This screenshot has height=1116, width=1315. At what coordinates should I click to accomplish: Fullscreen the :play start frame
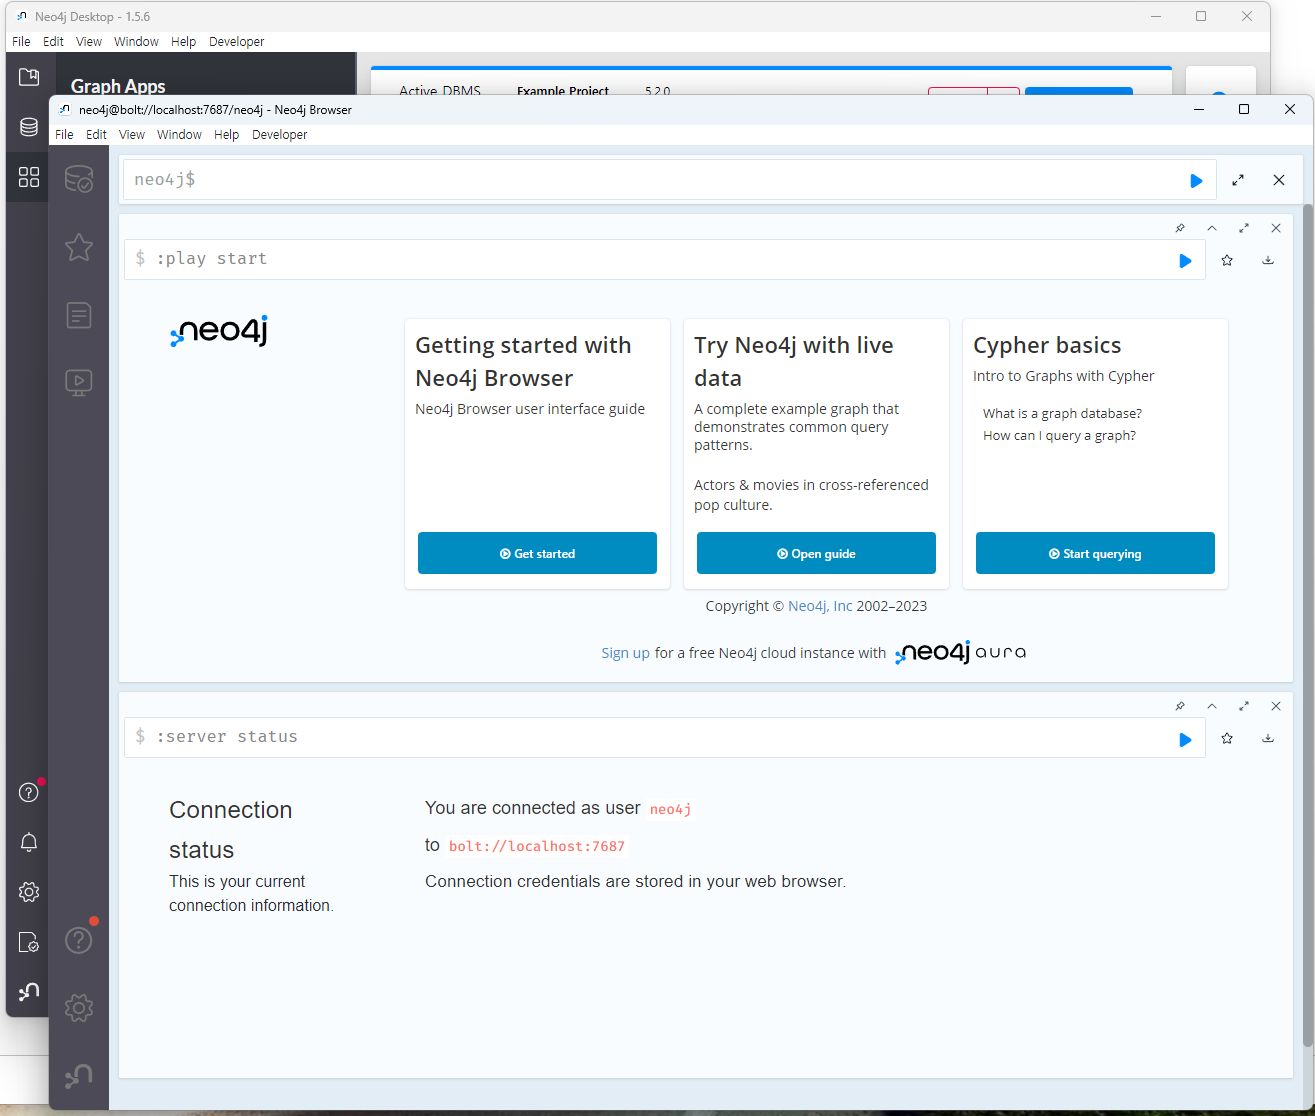1244,228
